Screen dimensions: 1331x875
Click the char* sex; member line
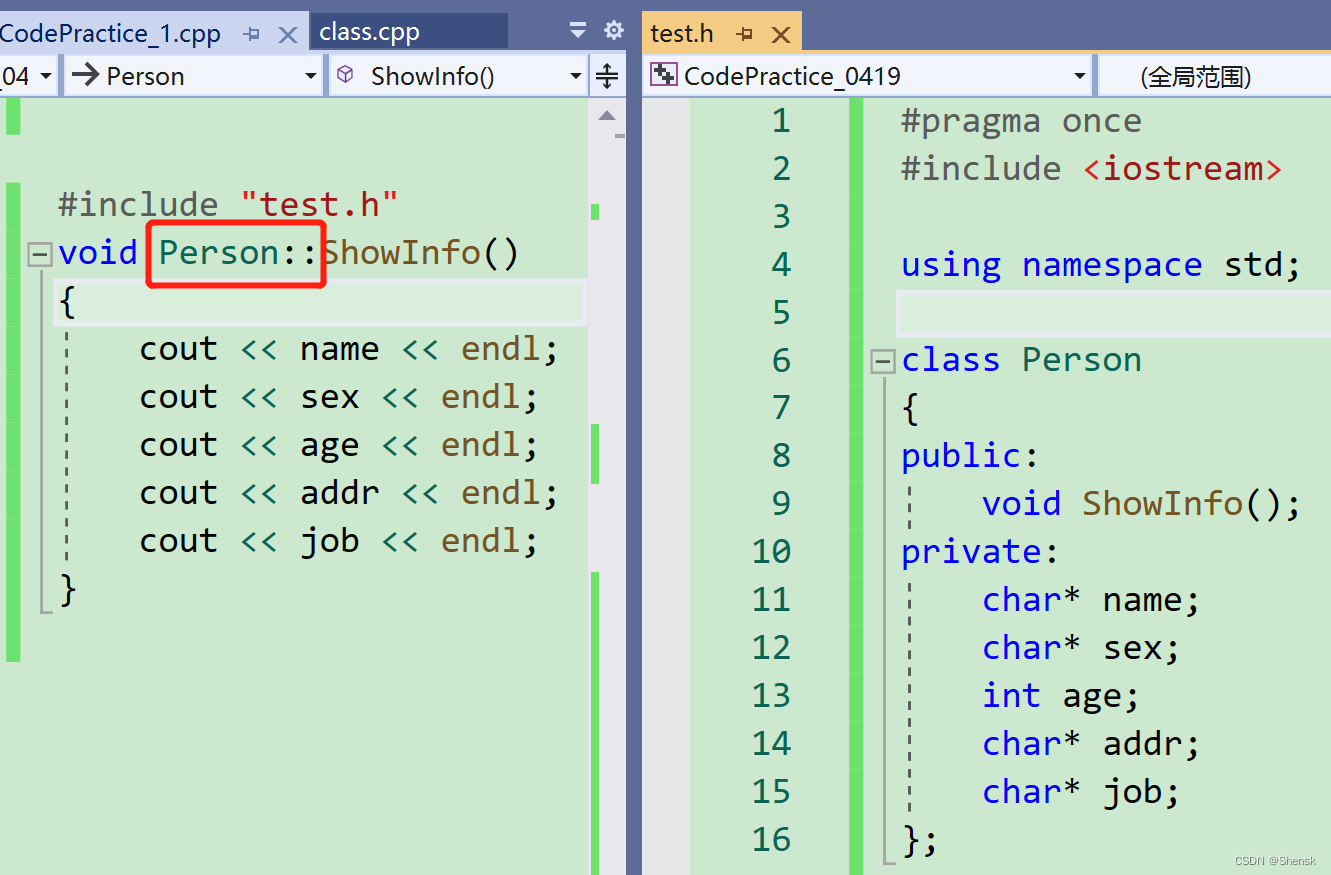click(1081, 648)
